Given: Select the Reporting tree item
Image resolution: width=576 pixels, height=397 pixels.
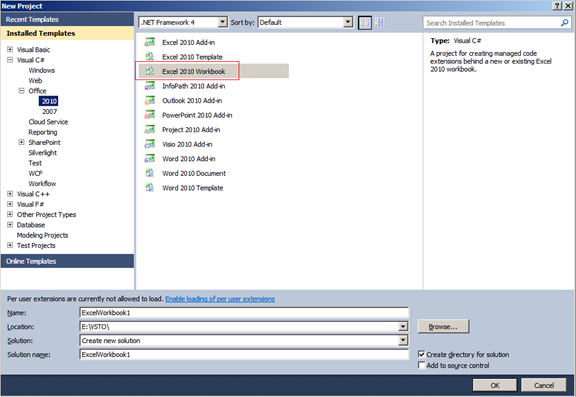Looking at the screenshot, I should tap(43, 132).
